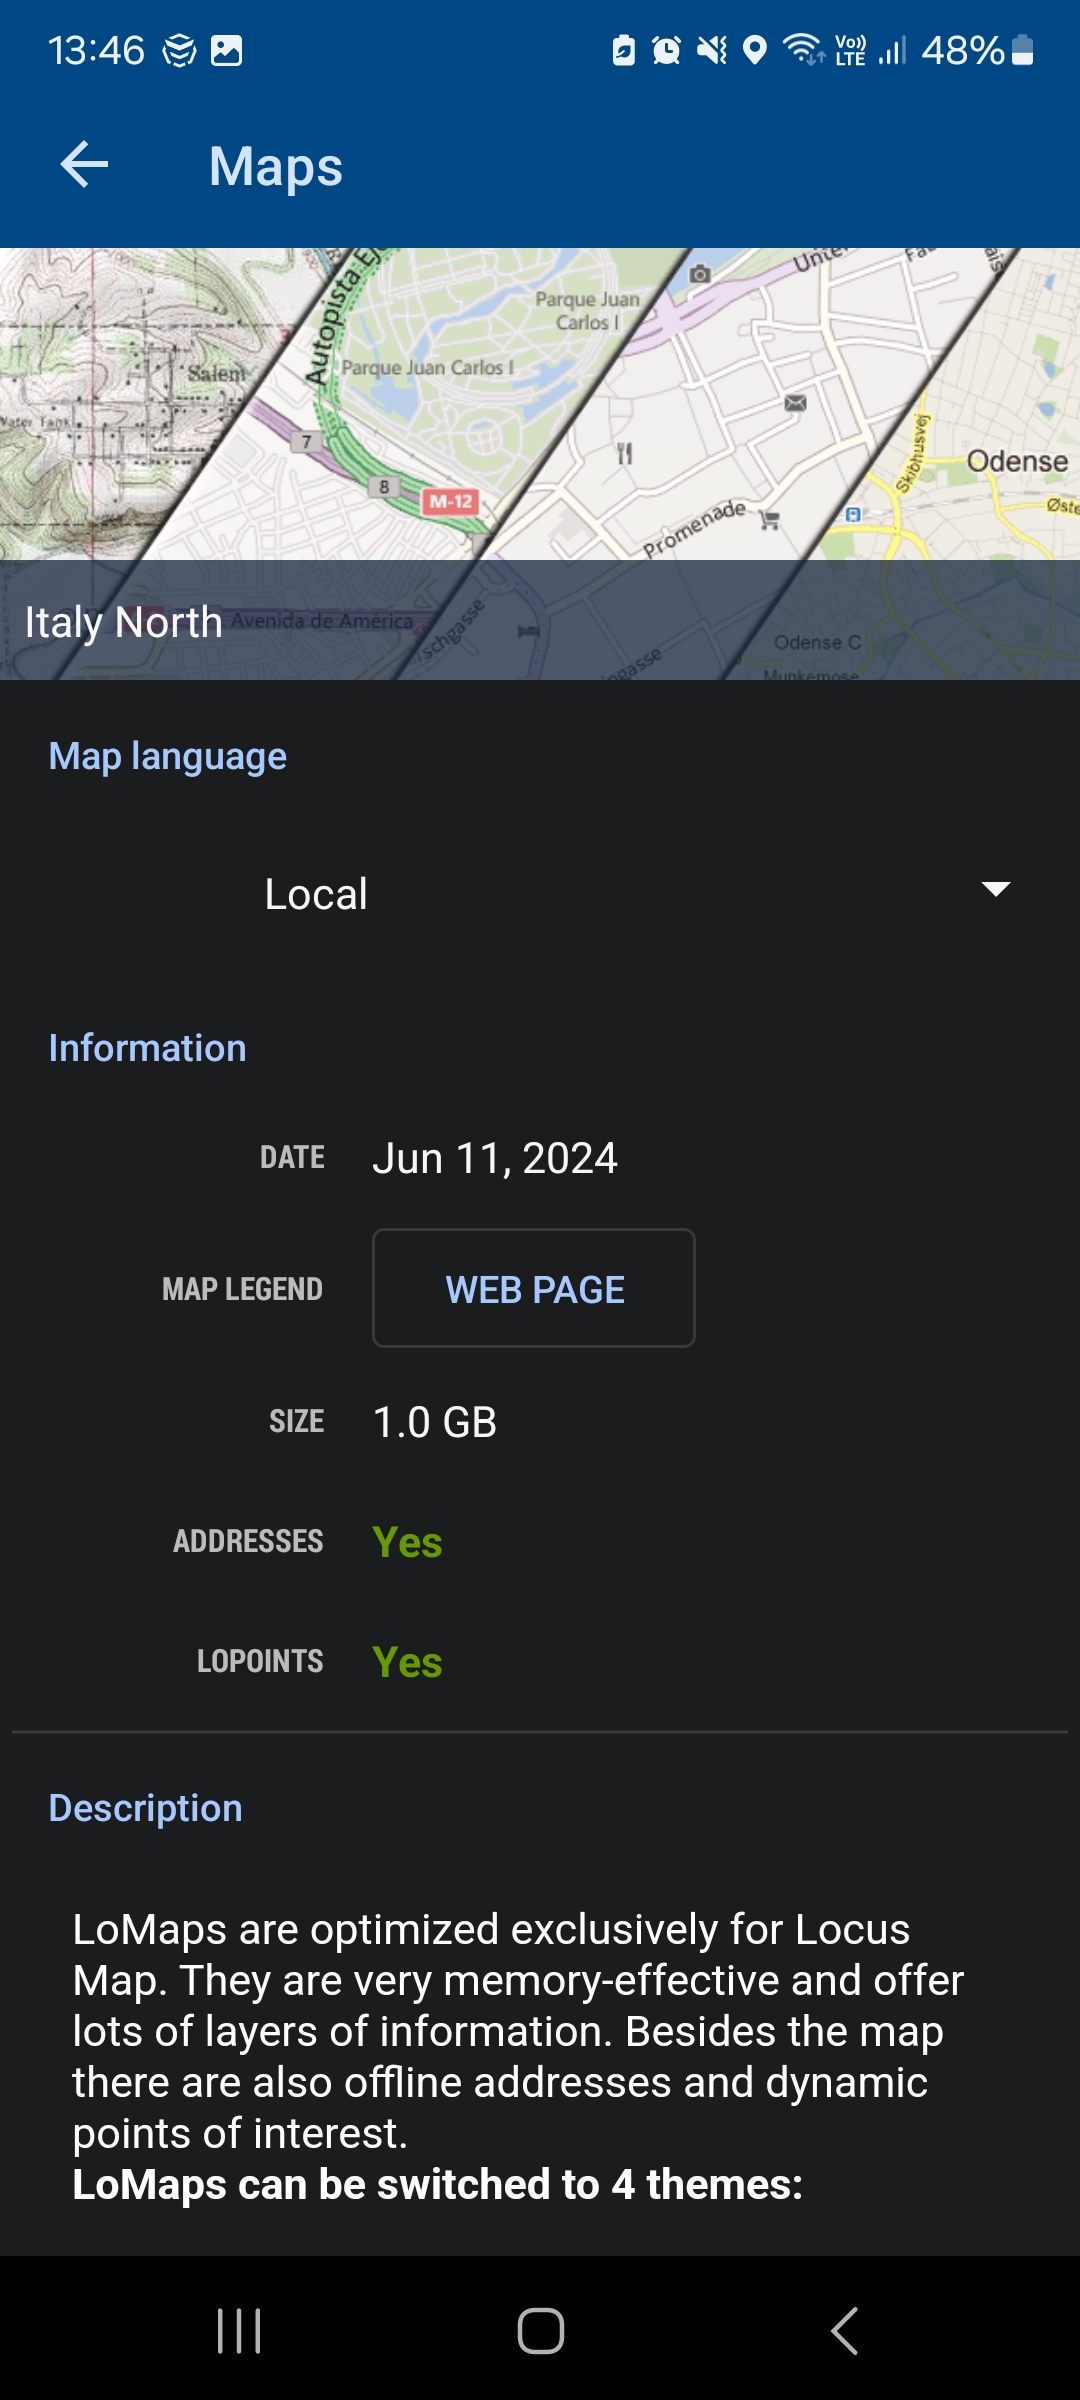
Task: Tap the Italy North map name
Action: pyautogui.click(x=124, y=622)
